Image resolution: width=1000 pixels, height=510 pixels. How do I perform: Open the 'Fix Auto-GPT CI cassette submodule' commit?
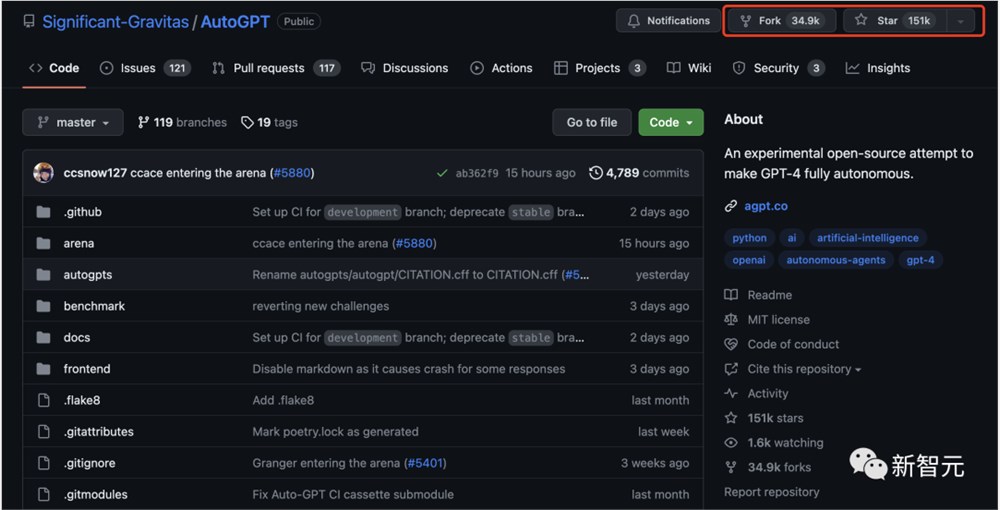click(353, 494)
